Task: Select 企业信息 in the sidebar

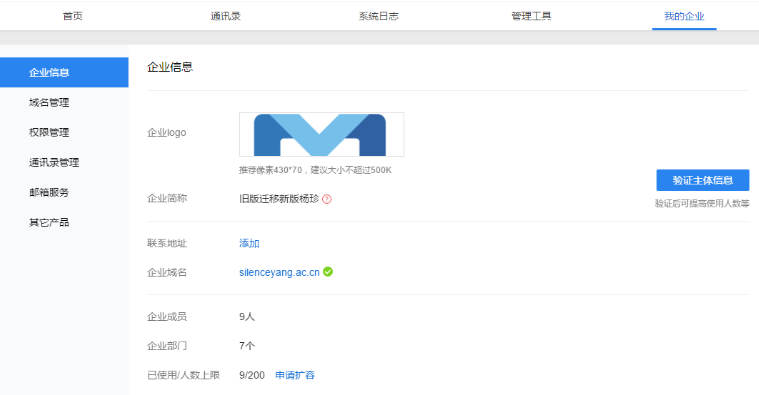Action: (64, 73)
